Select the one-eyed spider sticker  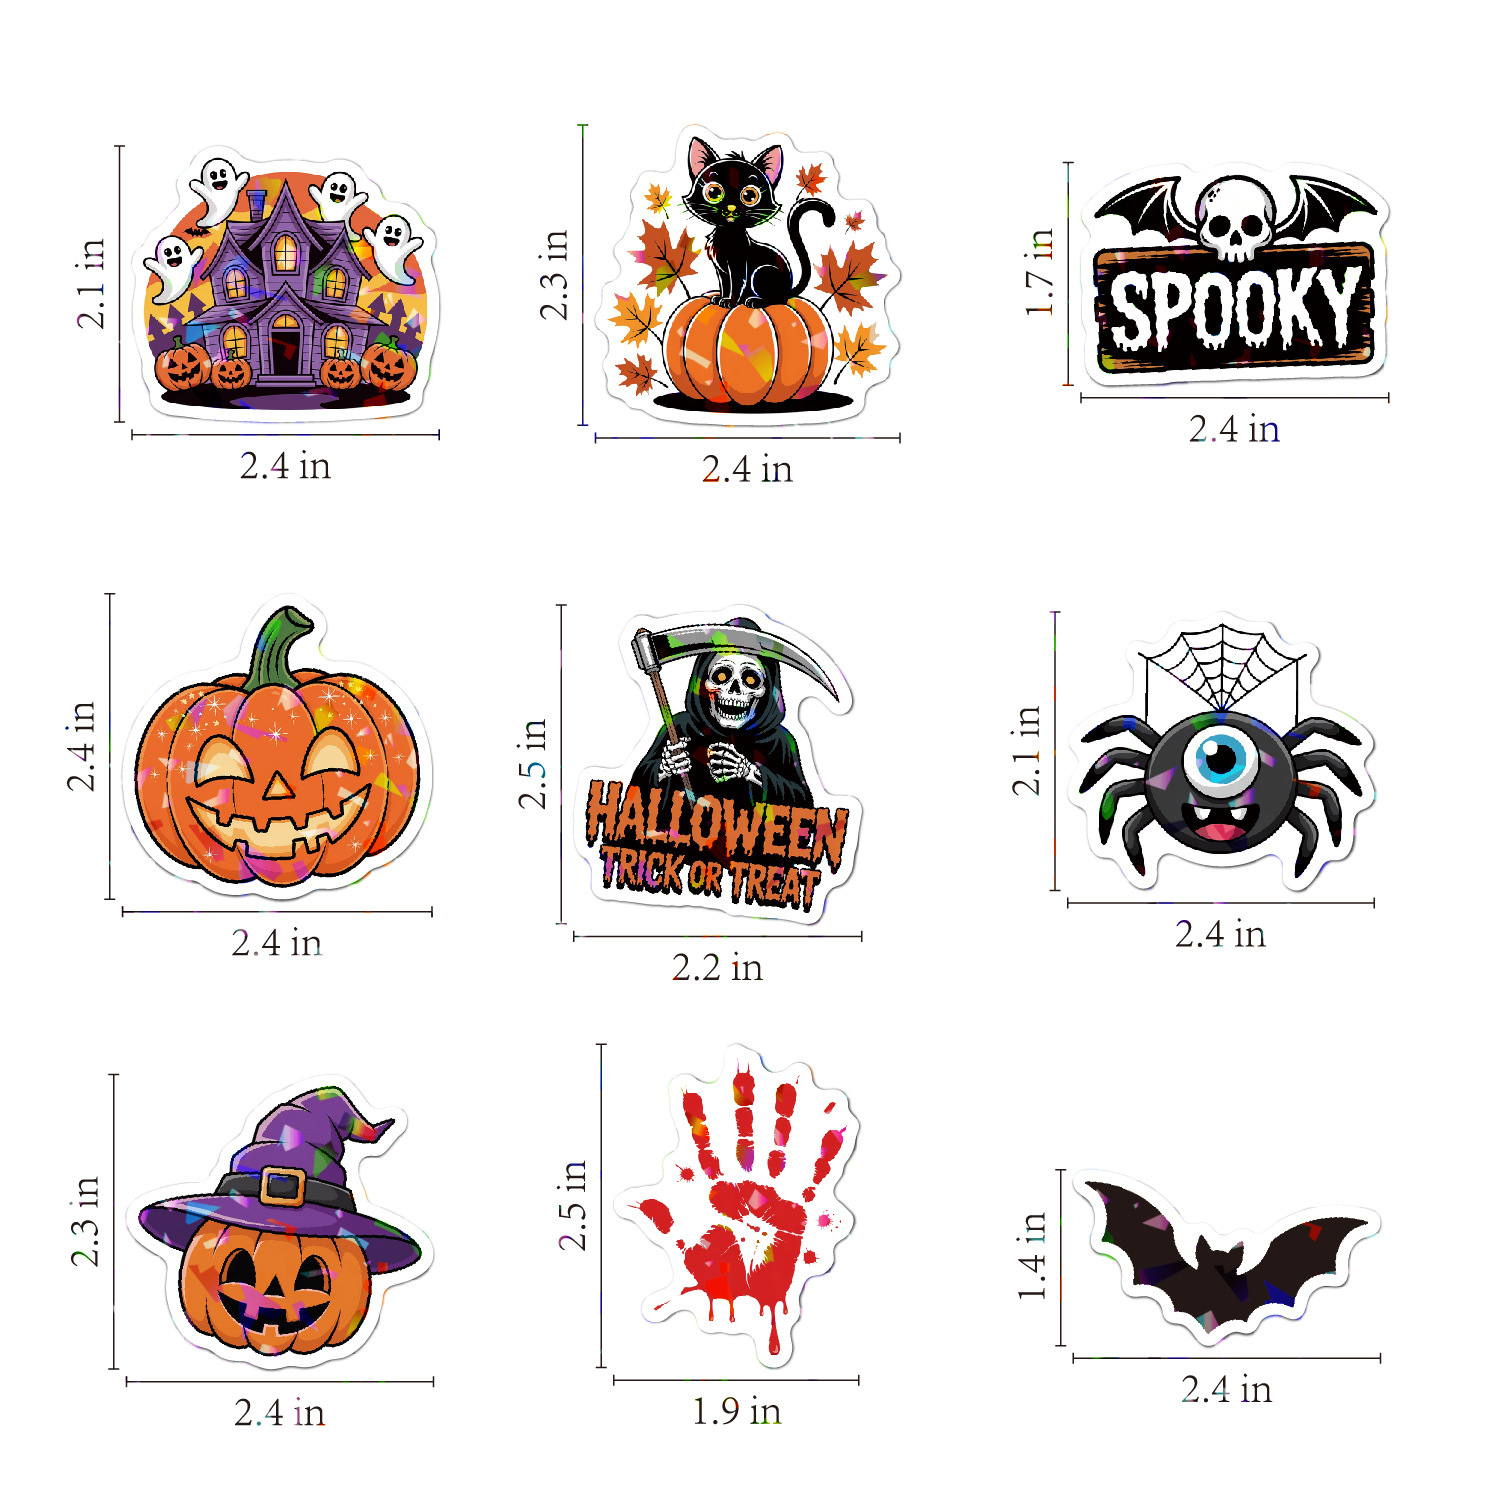point(1222,753)
